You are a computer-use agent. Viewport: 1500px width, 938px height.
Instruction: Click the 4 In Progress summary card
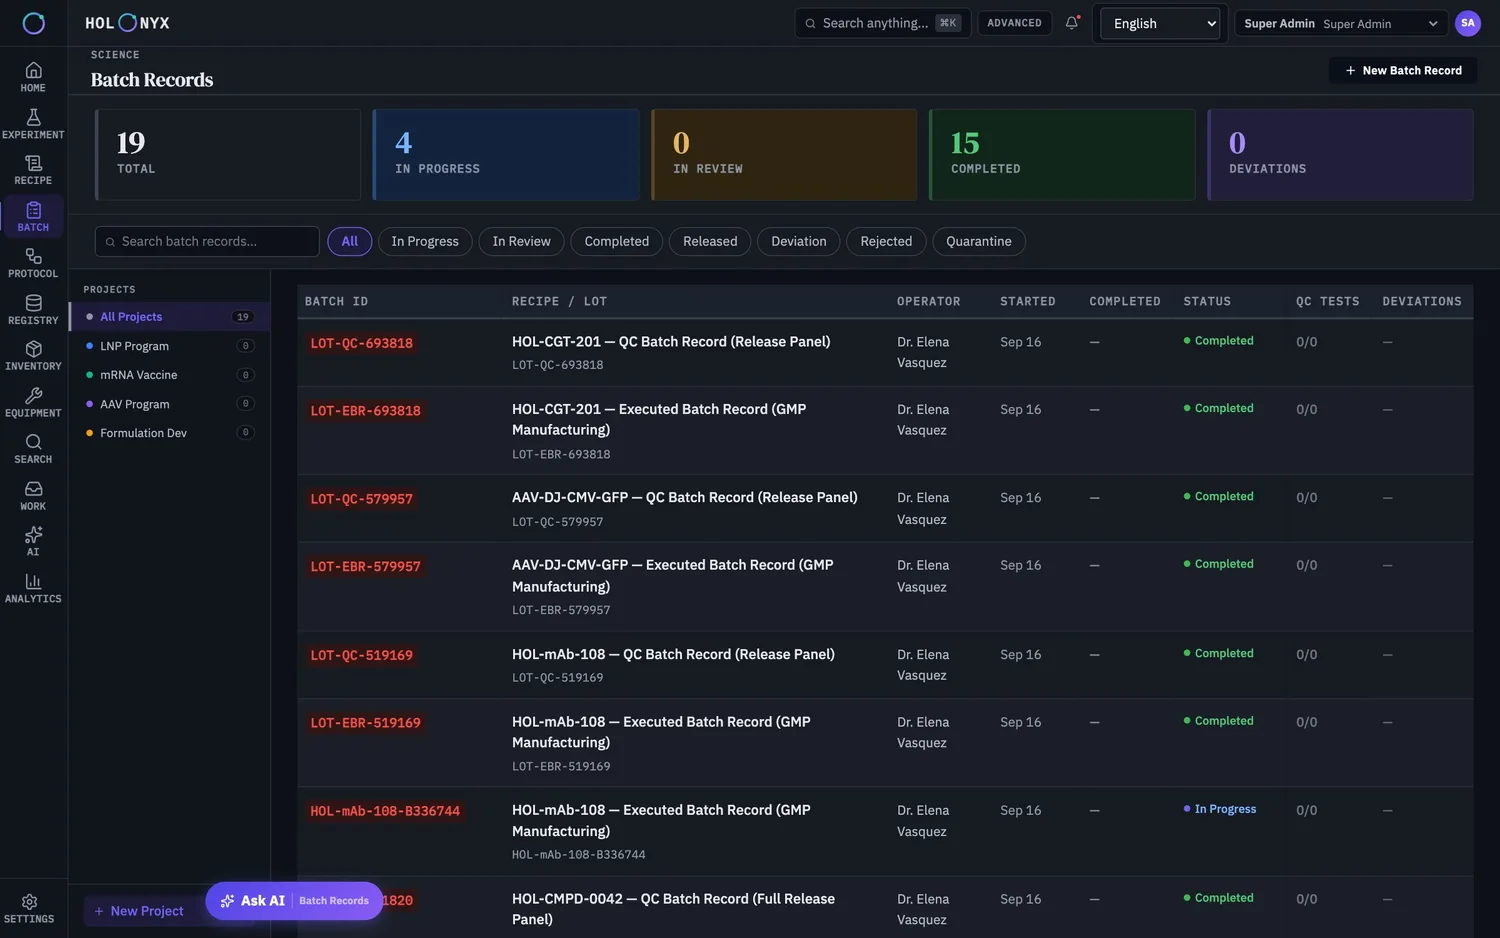pyautogui.click(x=506, y=155)
